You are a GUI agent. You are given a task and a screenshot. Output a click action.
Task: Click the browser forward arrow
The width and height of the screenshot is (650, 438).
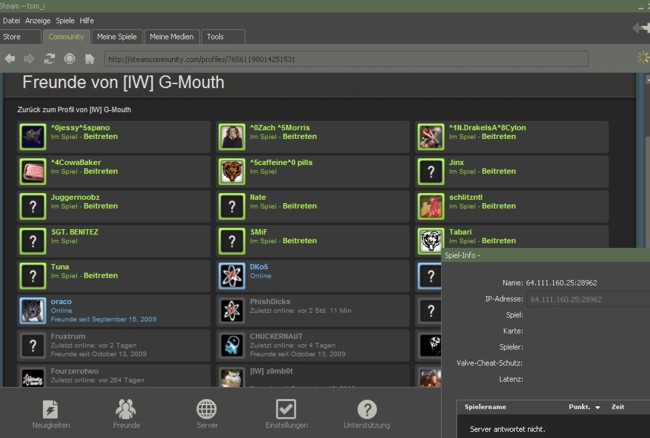coord(30,59)
